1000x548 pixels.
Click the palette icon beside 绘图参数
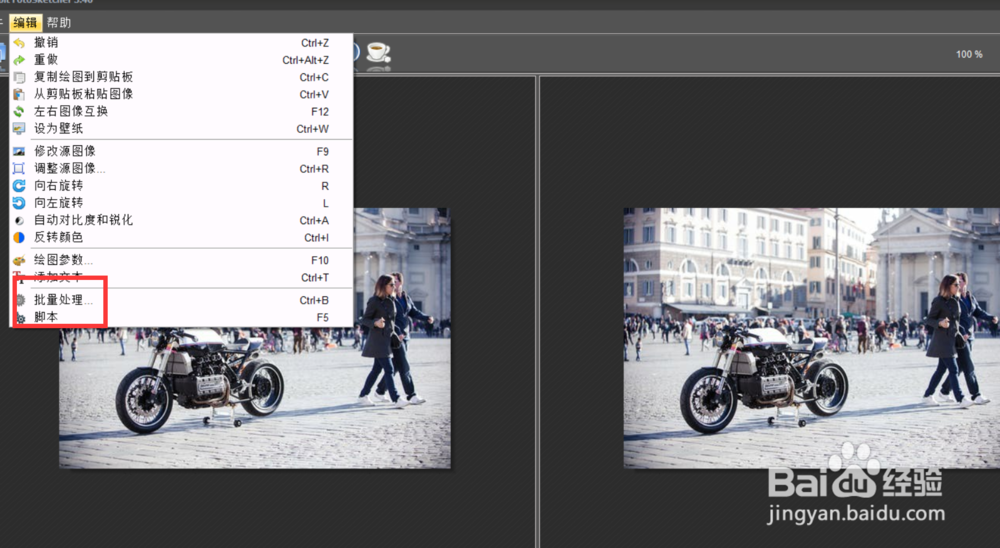[x=19, y=260]
